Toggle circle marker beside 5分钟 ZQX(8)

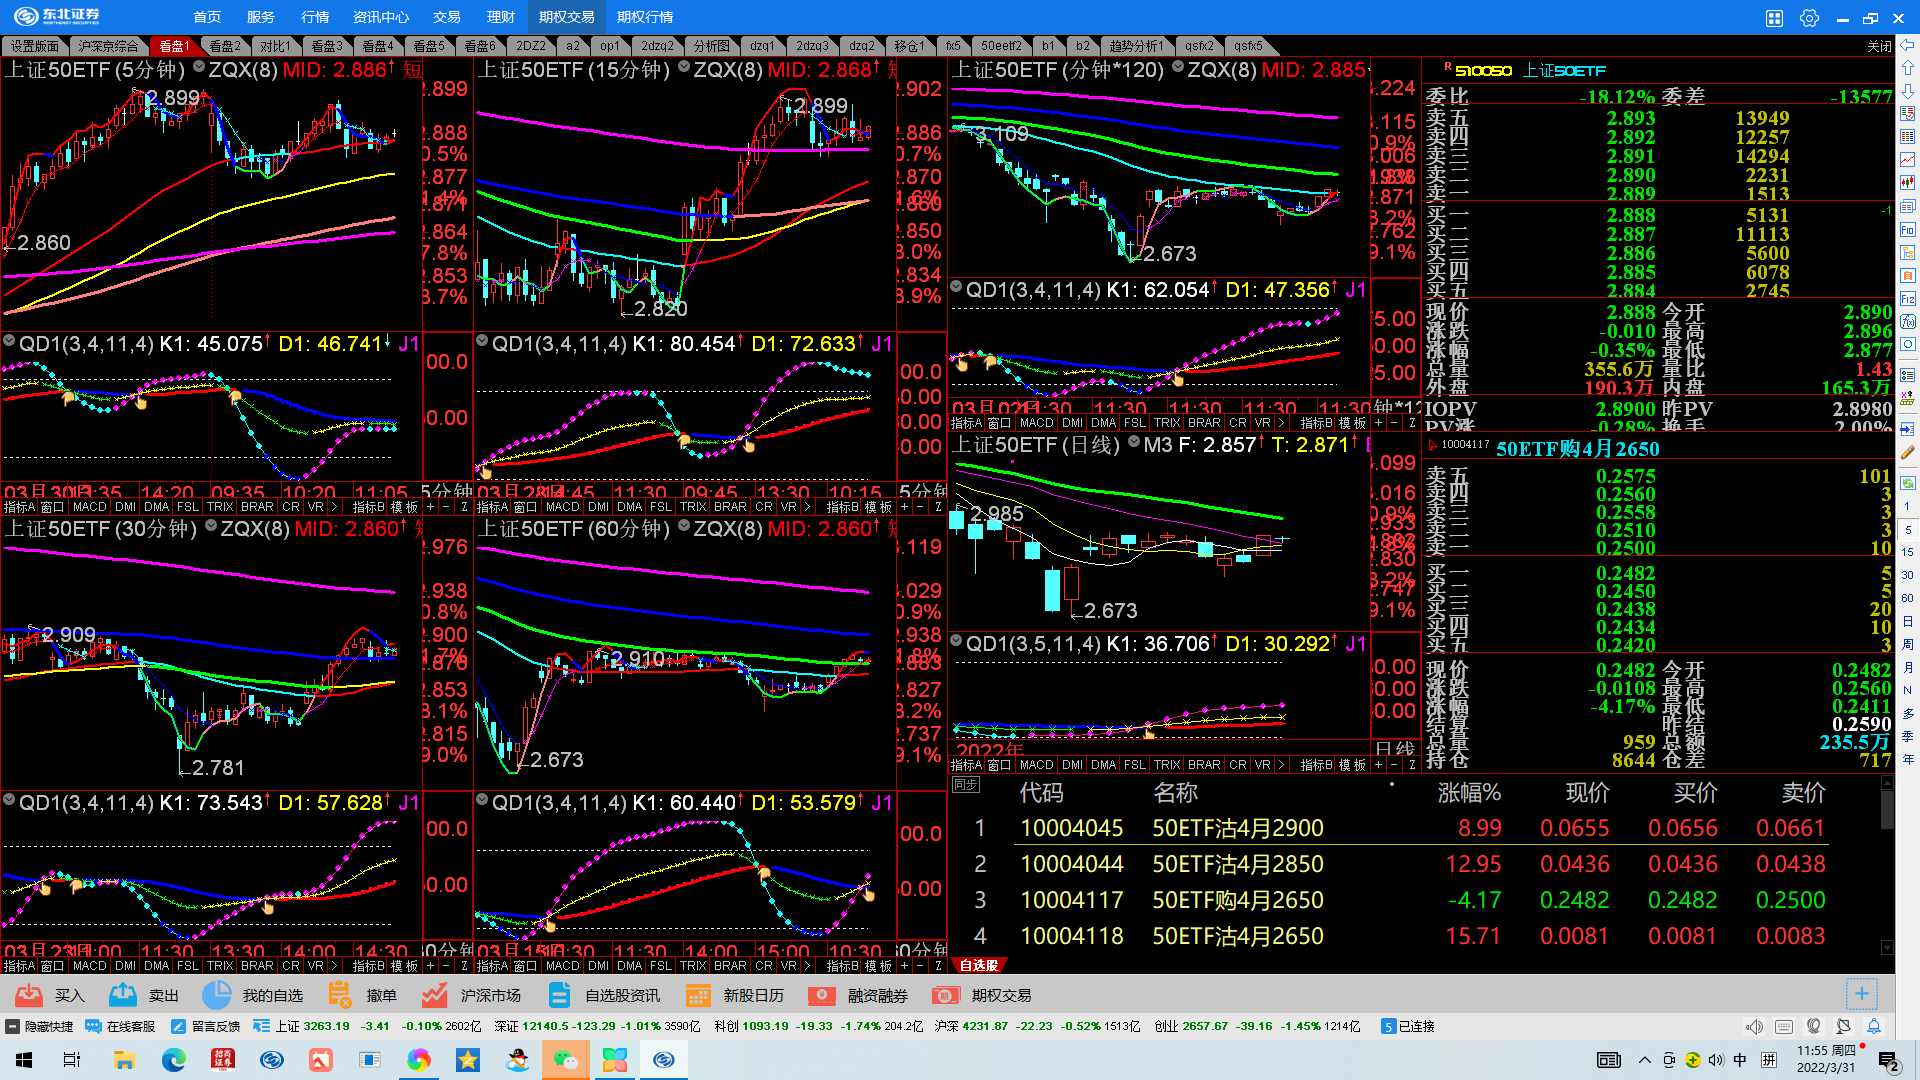click(x=199, y=68)
